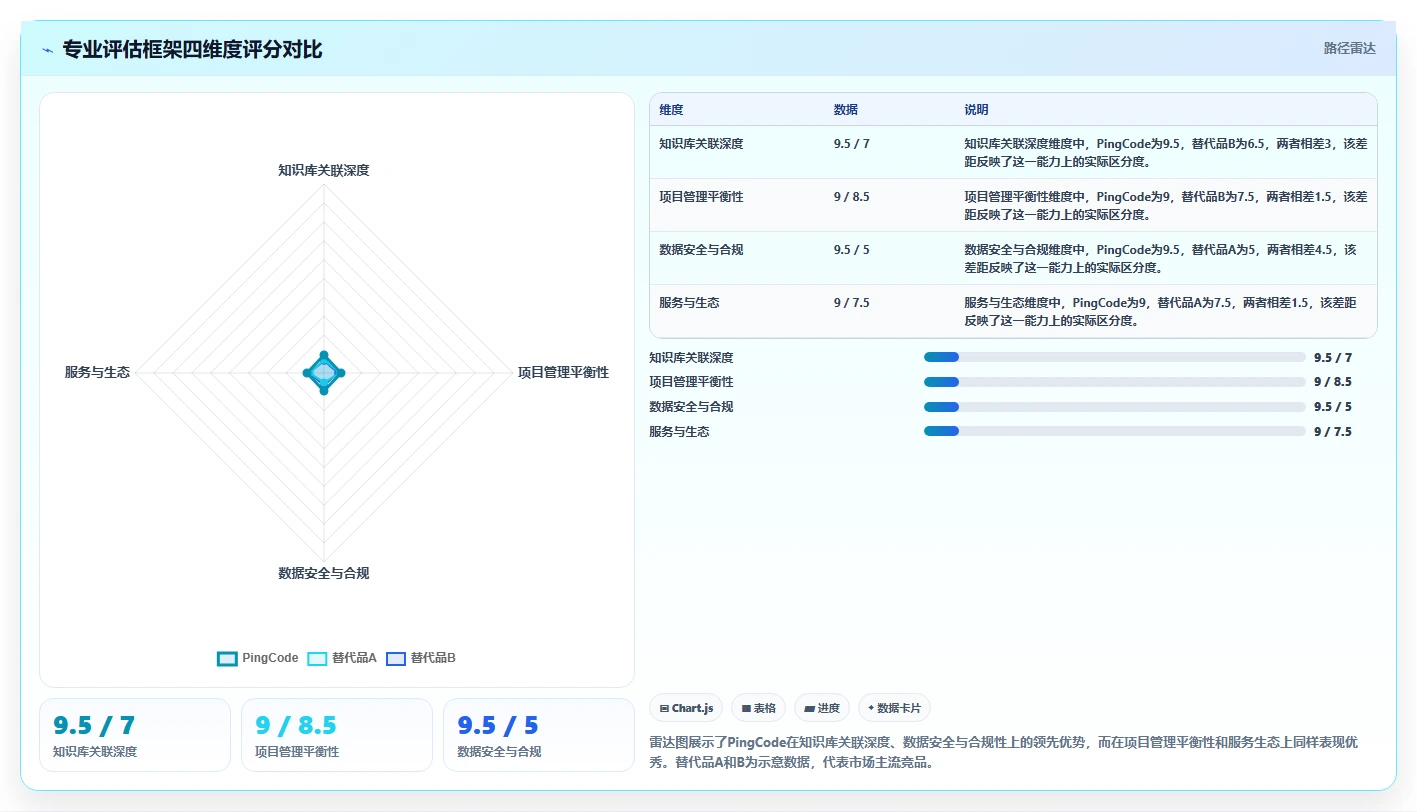Select table row cell 数据安全与合规
Viewport: 1417px width, 812px height.
pyautogui.click(x=701, y=250)
